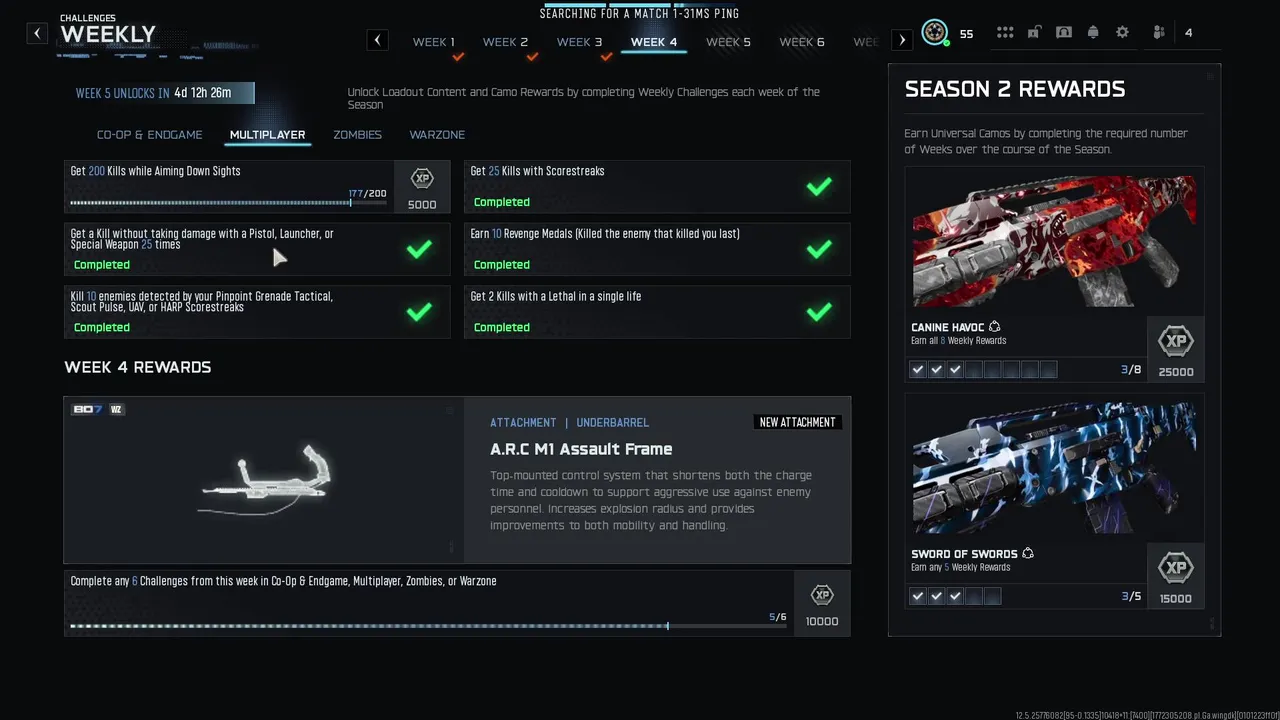Click player level 55 number
The image size is (1280, 720).
click(966, 34)
